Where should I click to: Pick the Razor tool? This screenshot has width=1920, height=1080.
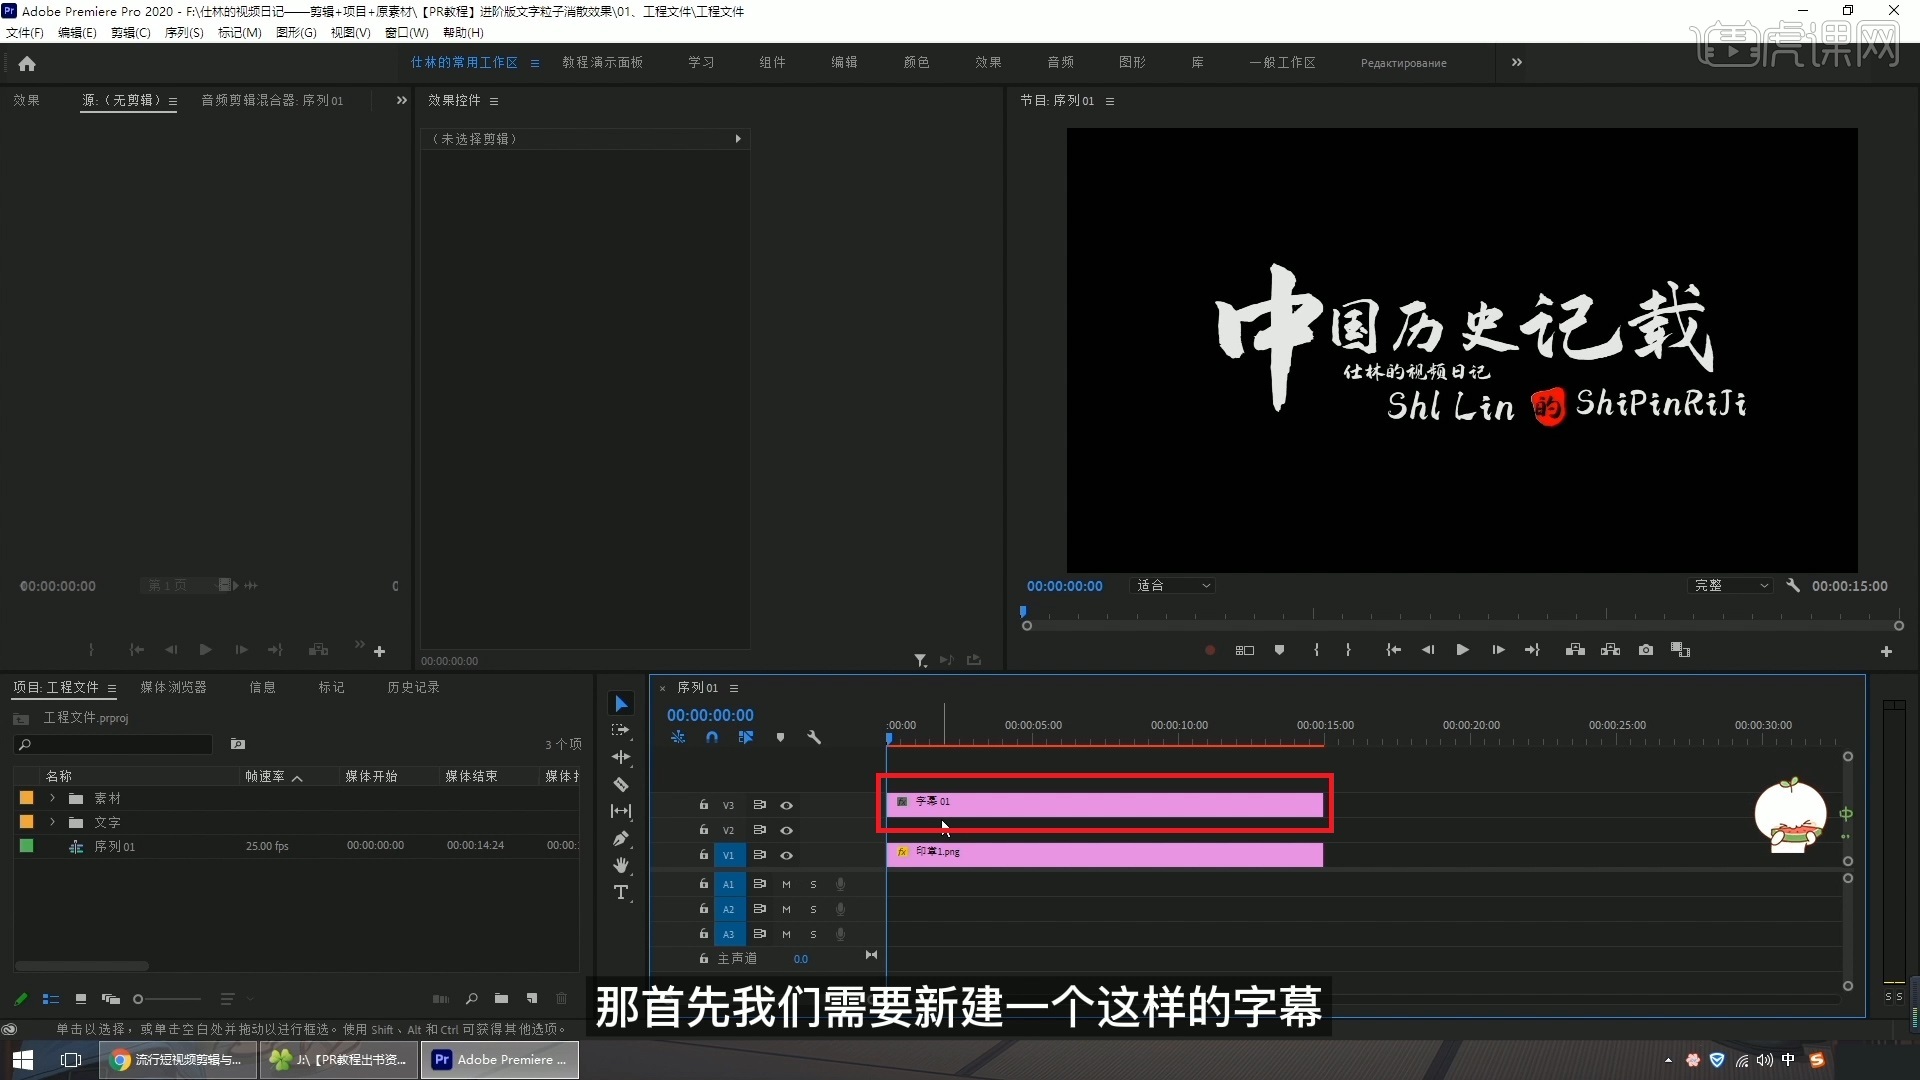click(x=621, y=784)
